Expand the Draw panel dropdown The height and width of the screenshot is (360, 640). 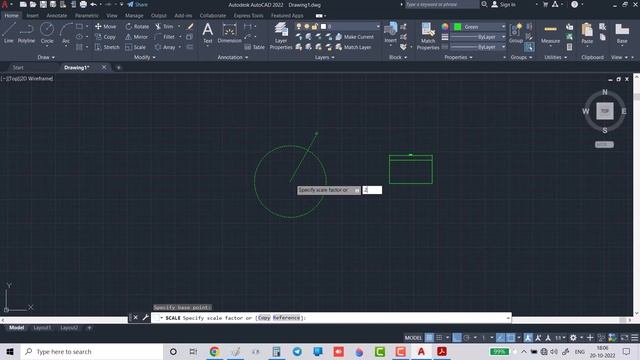click(x=46, y=57)
